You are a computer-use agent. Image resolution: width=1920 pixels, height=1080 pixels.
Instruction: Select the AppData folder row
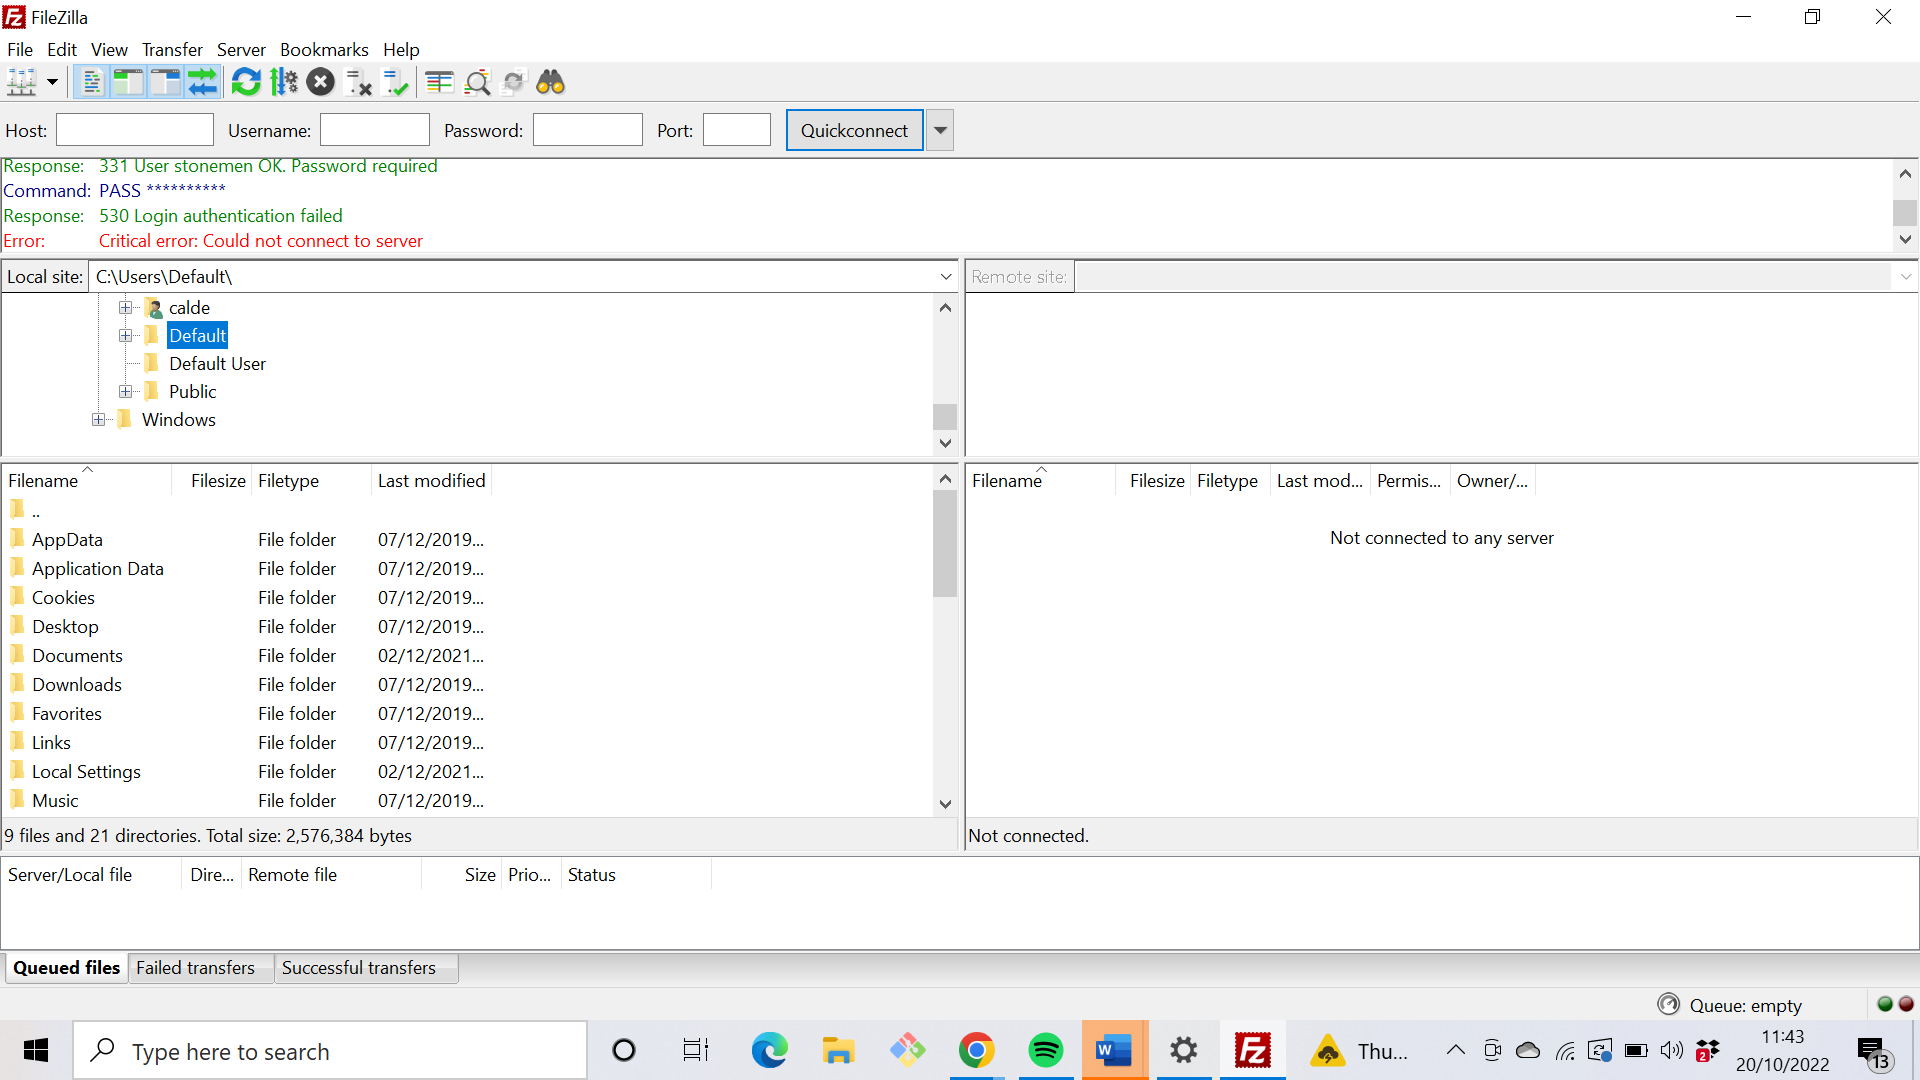tap(466, 540)
